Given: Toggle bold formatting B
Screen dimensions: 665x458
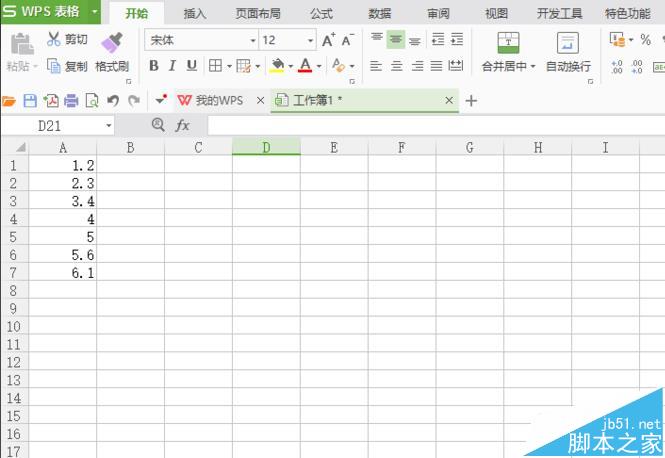Looking at the screenshot, I should [x=154, y=66].
